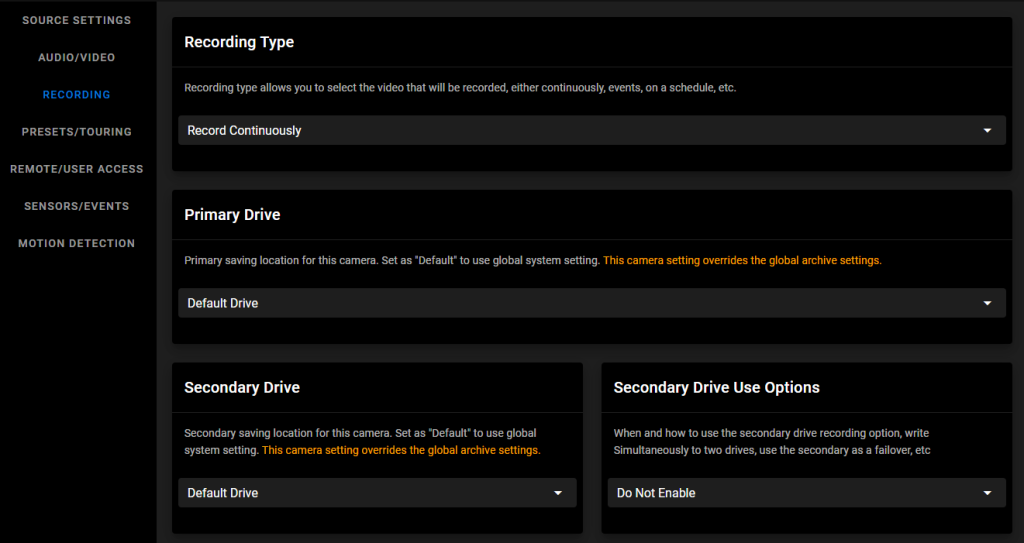Click the Primary Drive dropdown arrow
Viewport: 1024px width, 543px height.
coord(987,303)
